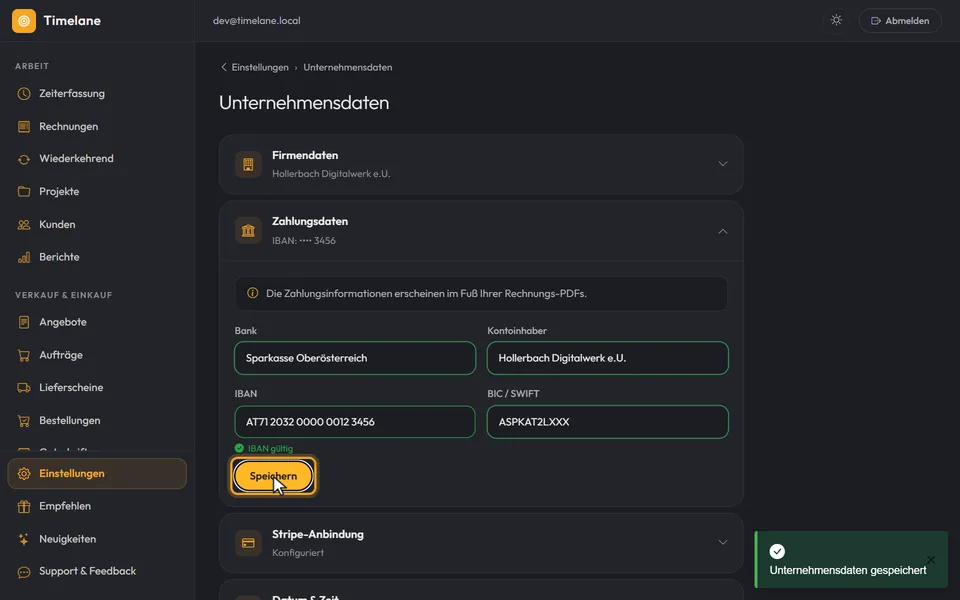Open Angebote in the sidebar

click(x=97, y=322)
